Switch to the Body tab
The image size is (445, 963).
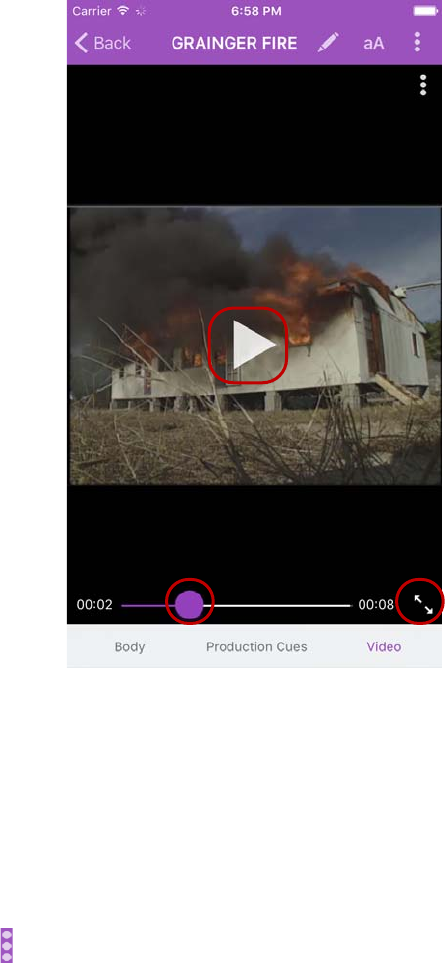coord(130,647)
